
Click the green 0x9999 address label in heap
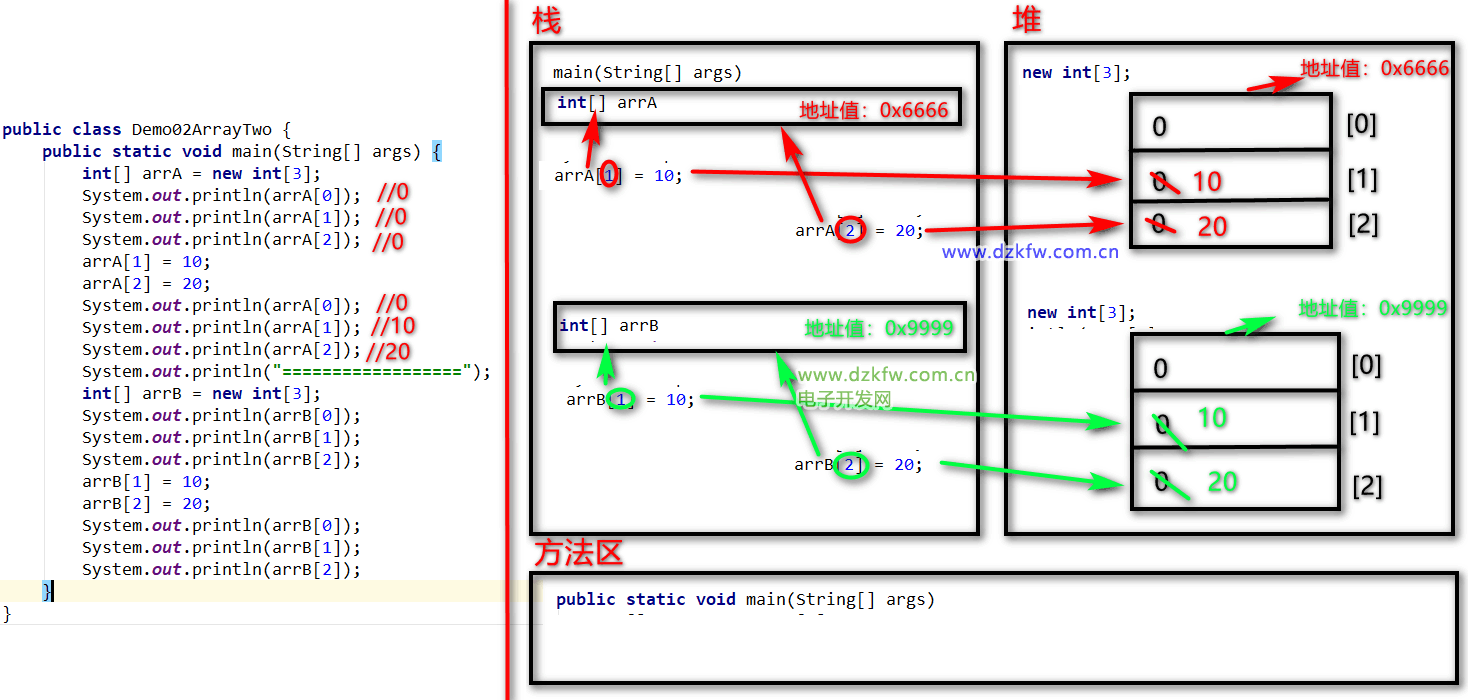point(1372,308)
